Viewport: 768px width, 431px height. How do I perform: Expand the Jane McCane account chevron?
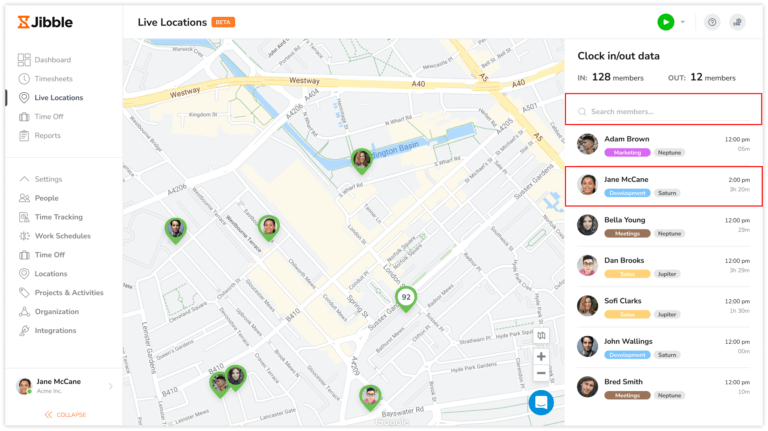coord(111,386)
